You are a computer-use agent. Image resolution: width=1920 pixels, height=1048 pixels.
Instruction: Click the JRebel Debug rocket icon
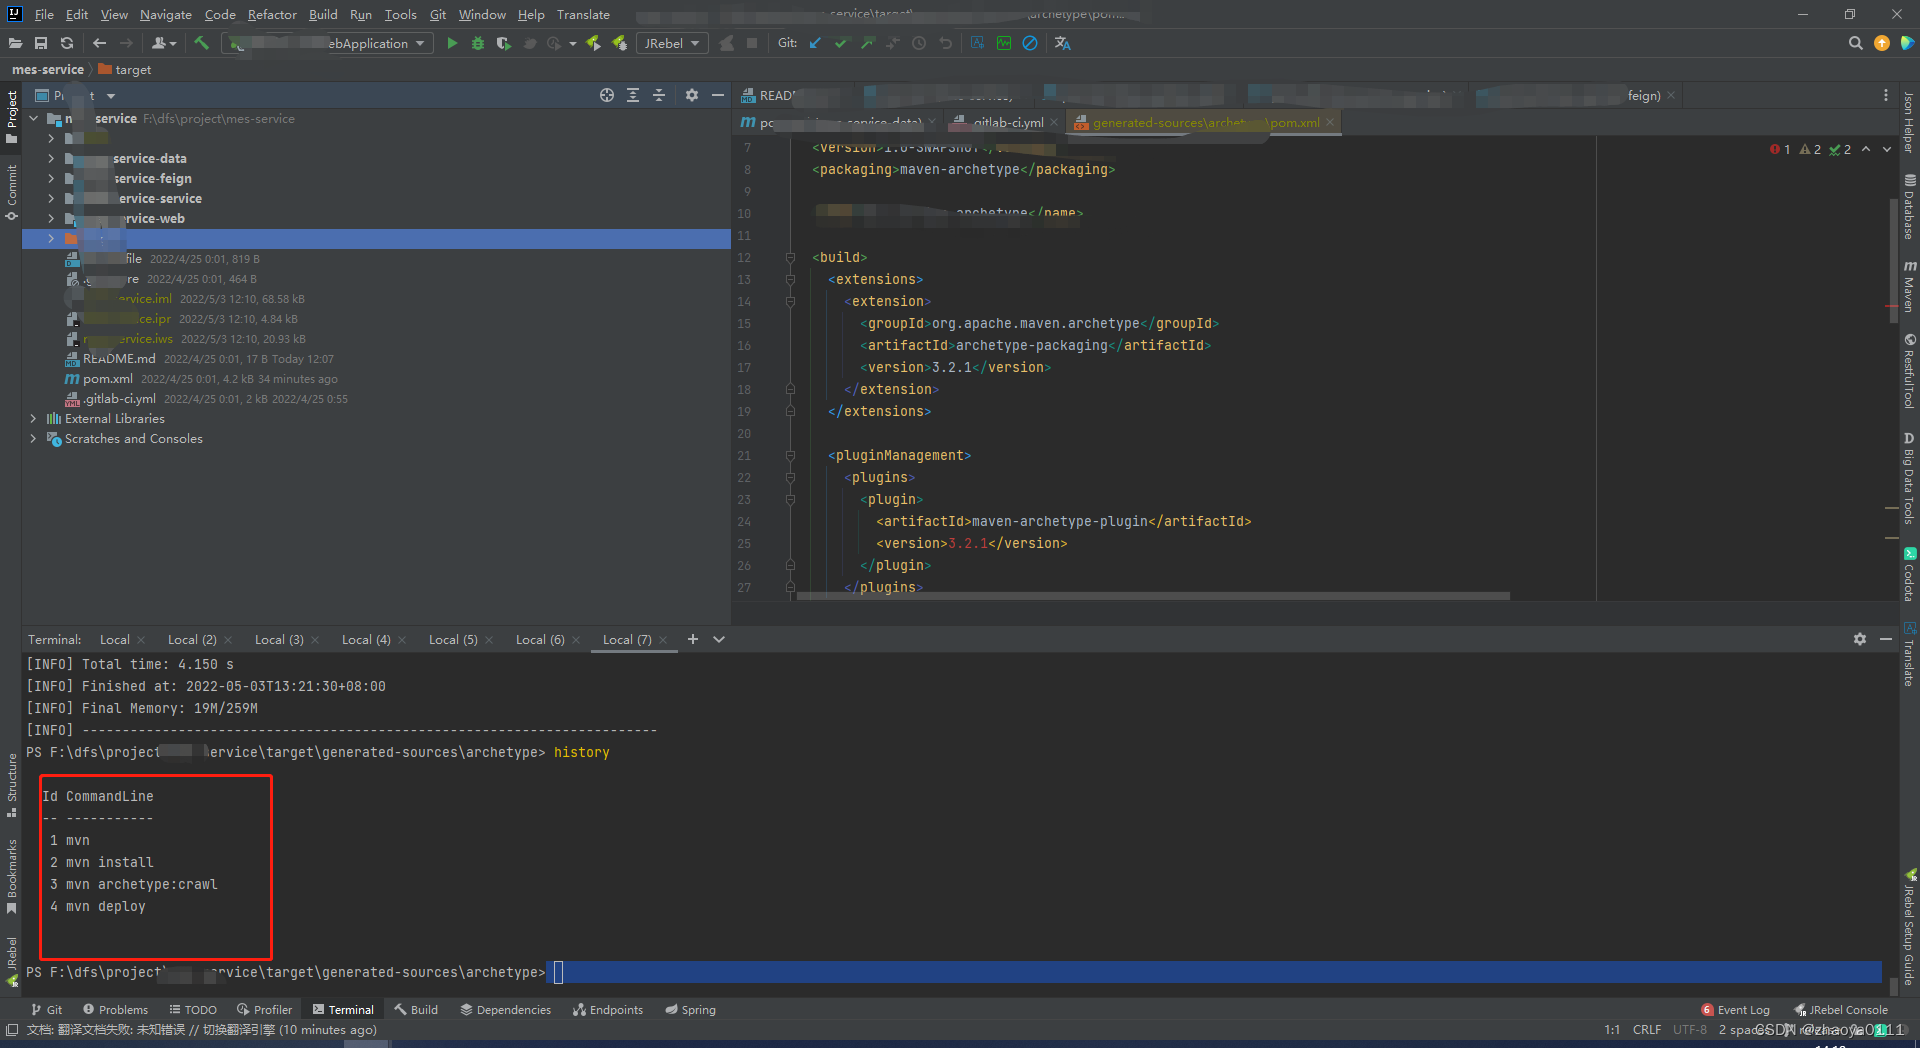coord(620,43)
